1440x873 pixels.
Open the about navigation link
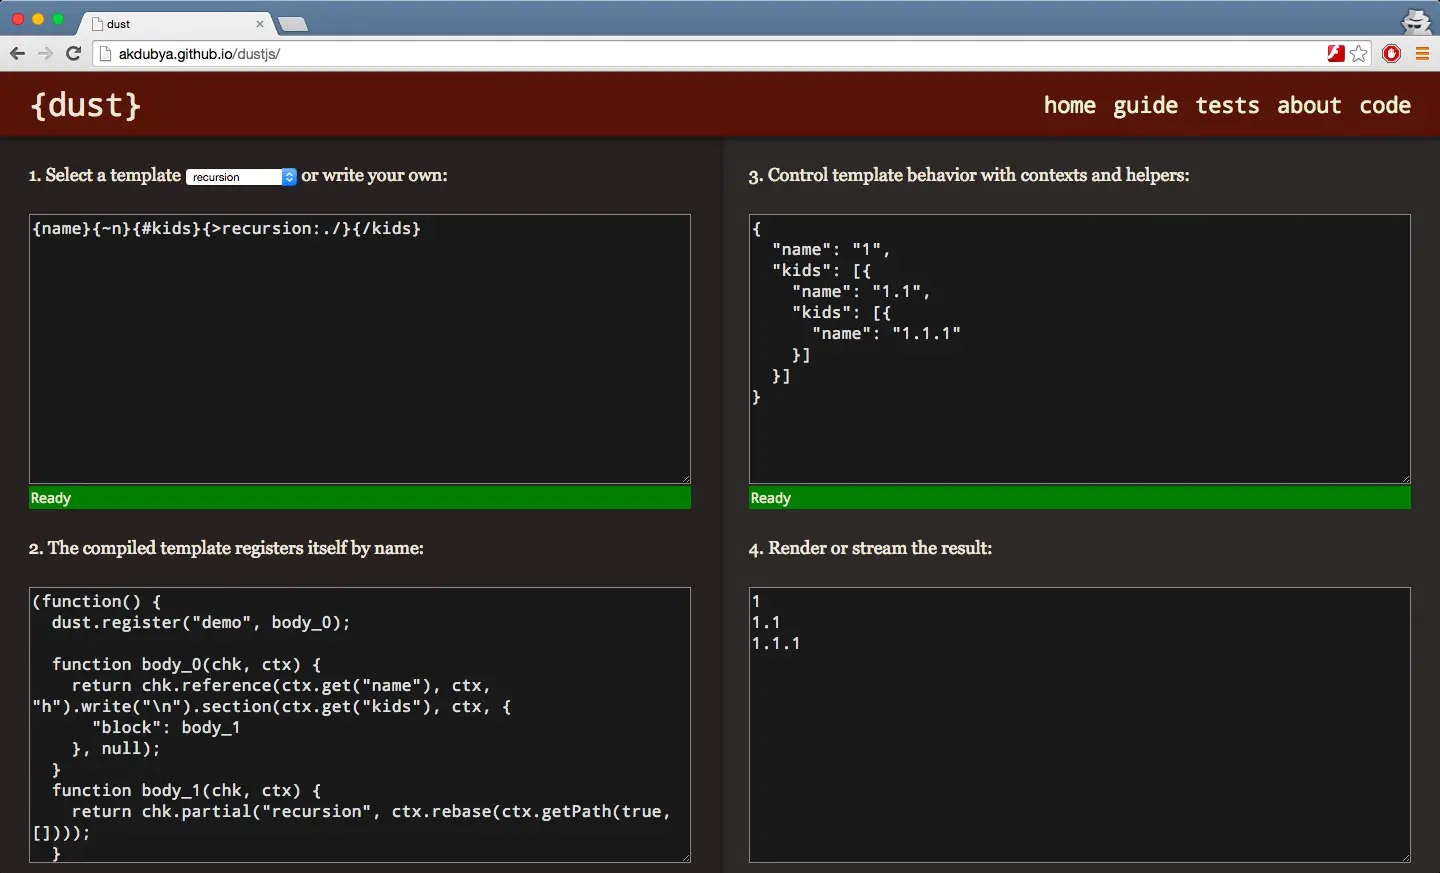click(1310, 105)
